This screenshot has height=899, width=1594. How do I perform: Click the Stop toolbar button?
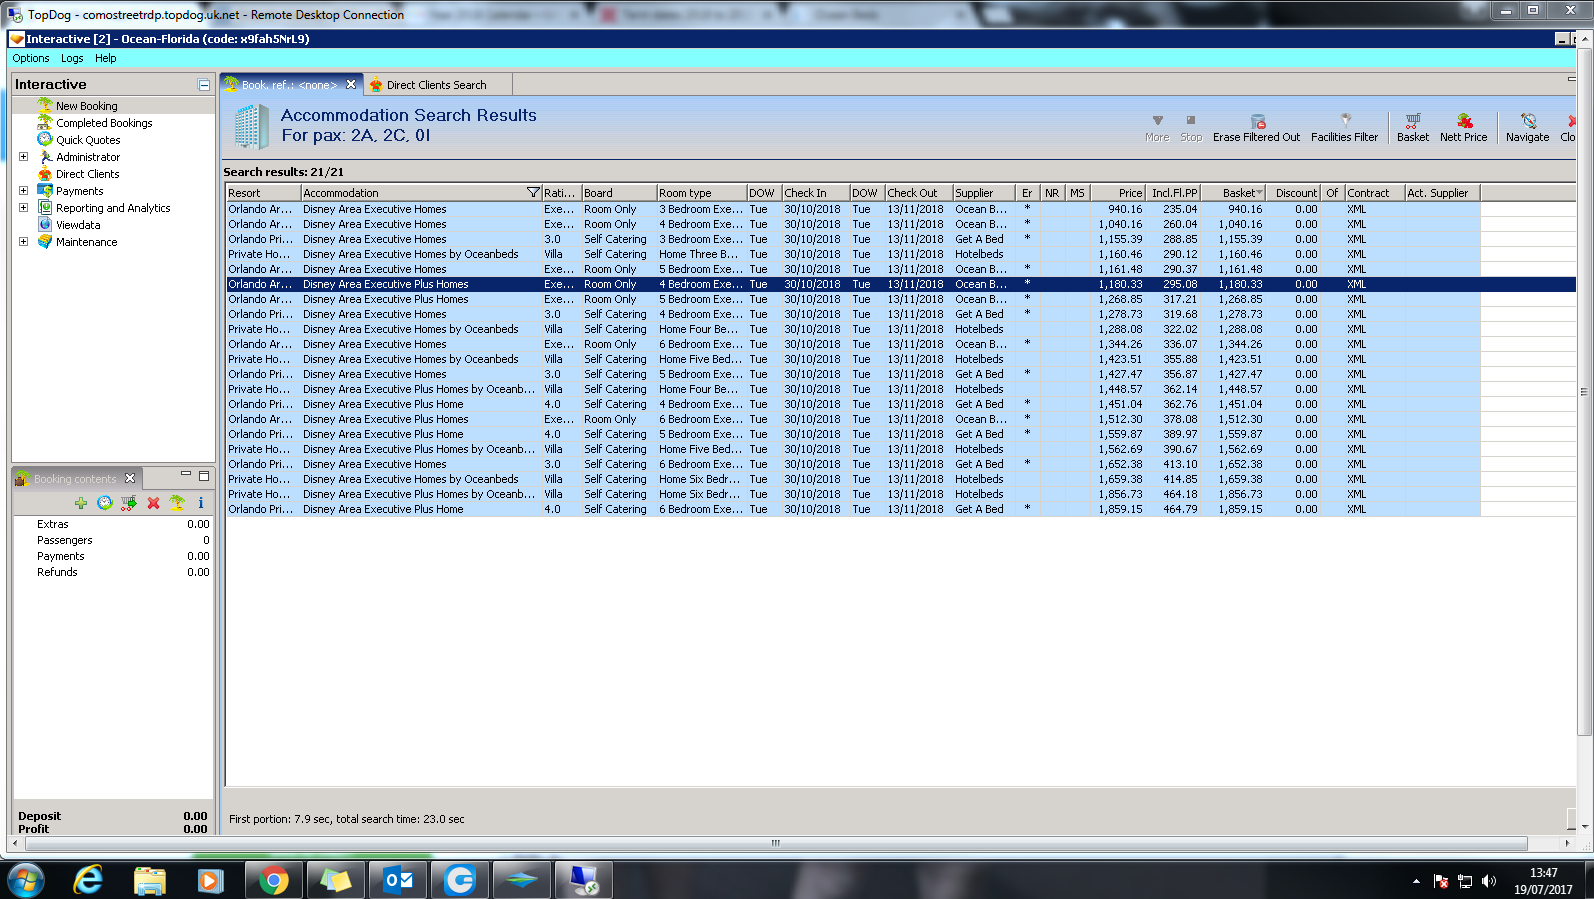pyautogui.click(x=1191, y=128)
